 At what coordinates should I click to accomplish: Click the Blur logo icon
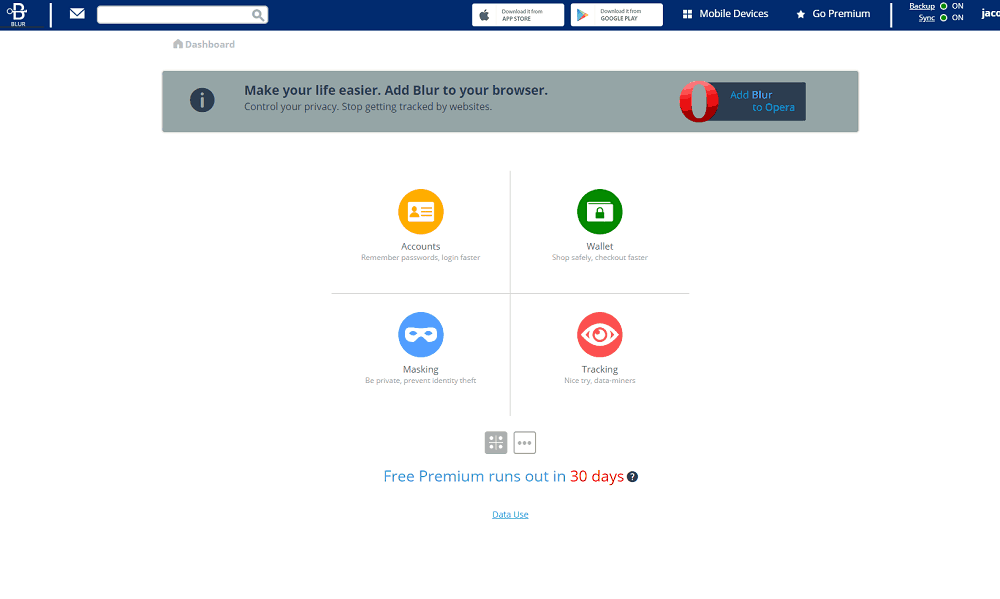[x=17, y=14]
